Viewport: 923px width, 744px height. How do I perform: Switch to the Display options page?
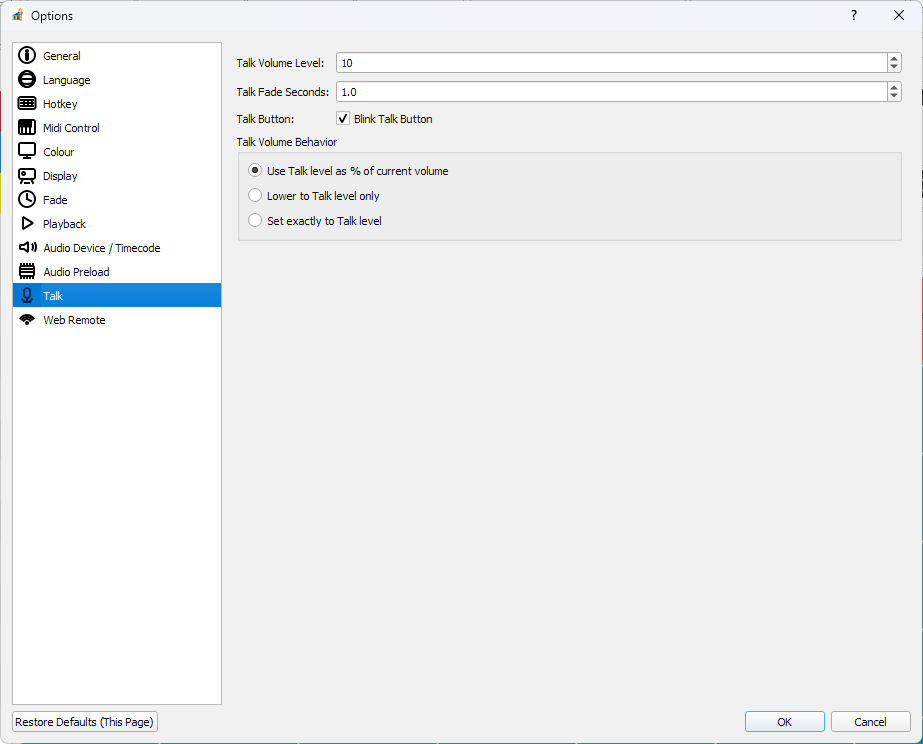pos(60,176)
